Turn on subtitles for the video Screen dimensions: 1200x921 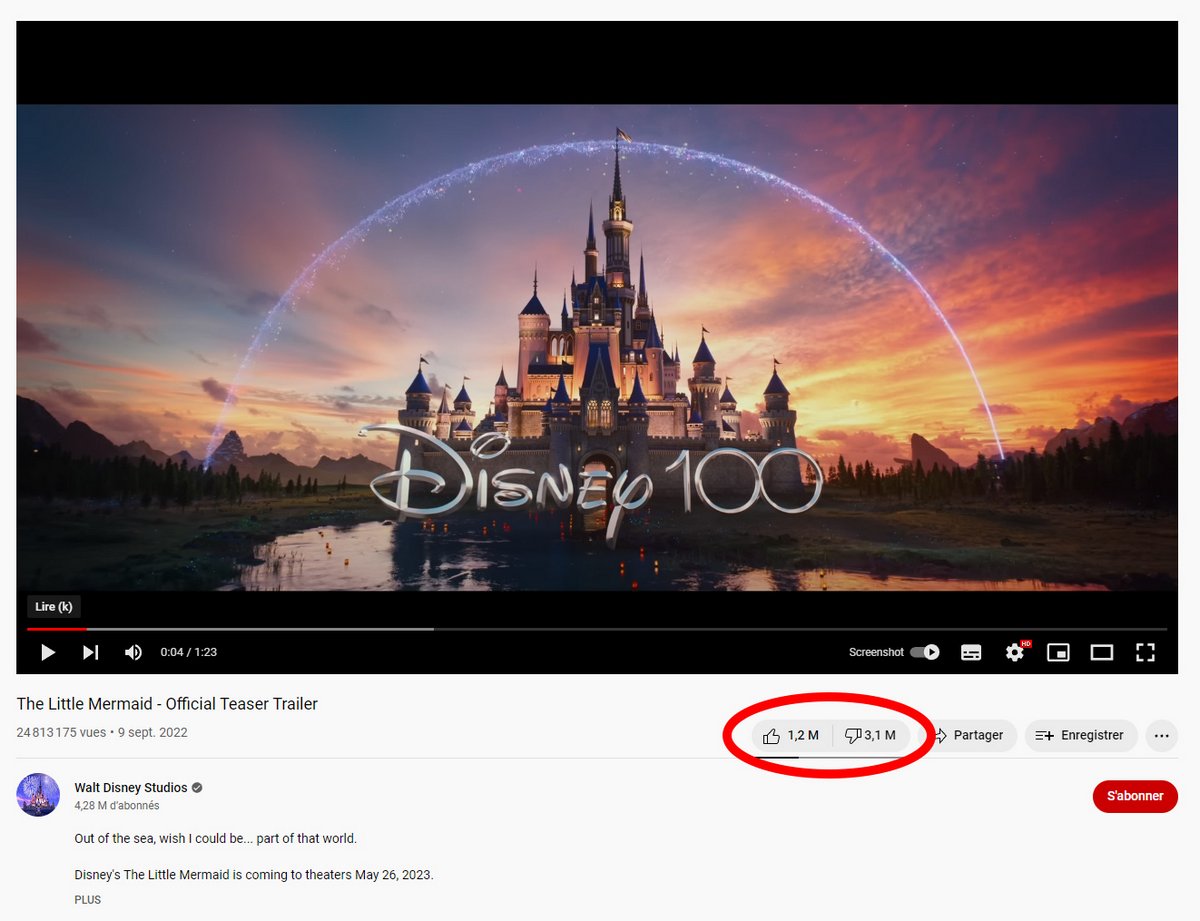[970, 652]
